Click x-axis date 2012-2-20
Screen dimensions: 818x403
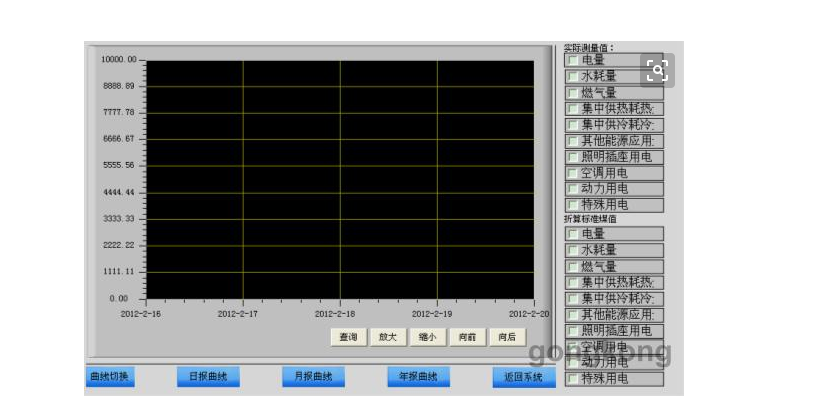[x=529, y=314]
